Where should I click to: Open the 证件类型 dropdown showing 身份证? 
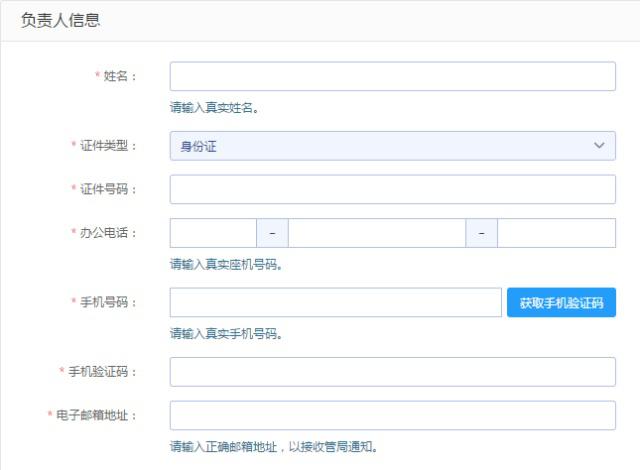pos(393,146)
